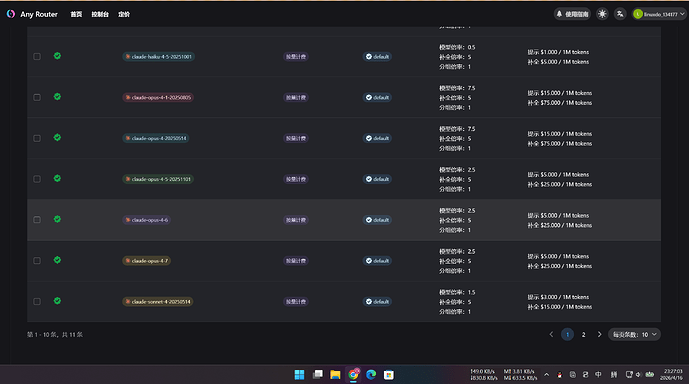The height and width of the screenshot is (384, 689).
Task: Click the default group tag in claude-opus-4-6 row
Action: click(377, 220)
